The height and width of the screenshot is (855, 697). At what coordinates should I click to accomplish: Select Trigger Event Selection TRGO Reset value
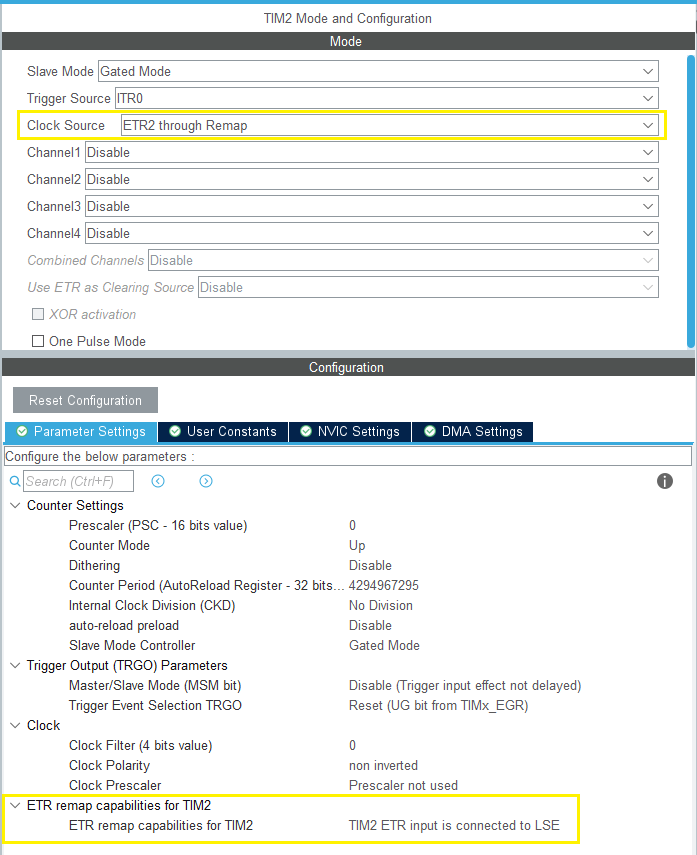(438, 706)
